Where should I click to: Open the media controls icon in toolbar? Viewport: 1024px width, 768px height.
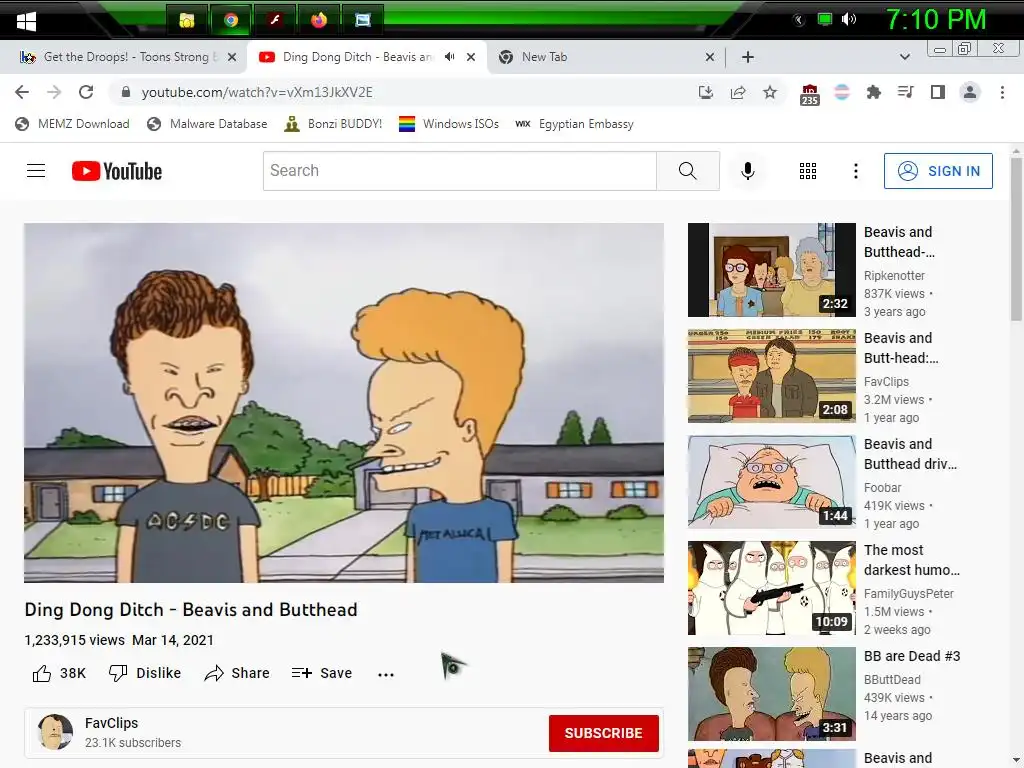905,92
